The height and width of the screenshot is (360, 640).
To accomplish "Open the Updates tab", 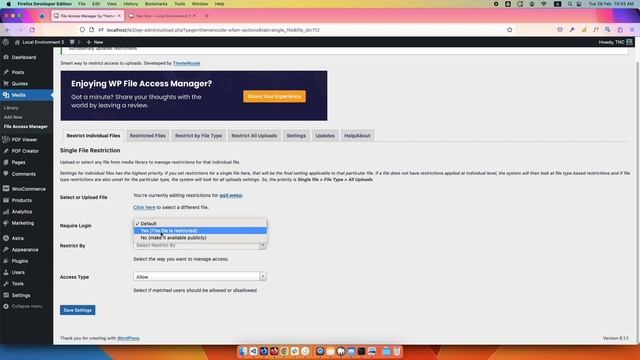I will [x=325, y=136].
